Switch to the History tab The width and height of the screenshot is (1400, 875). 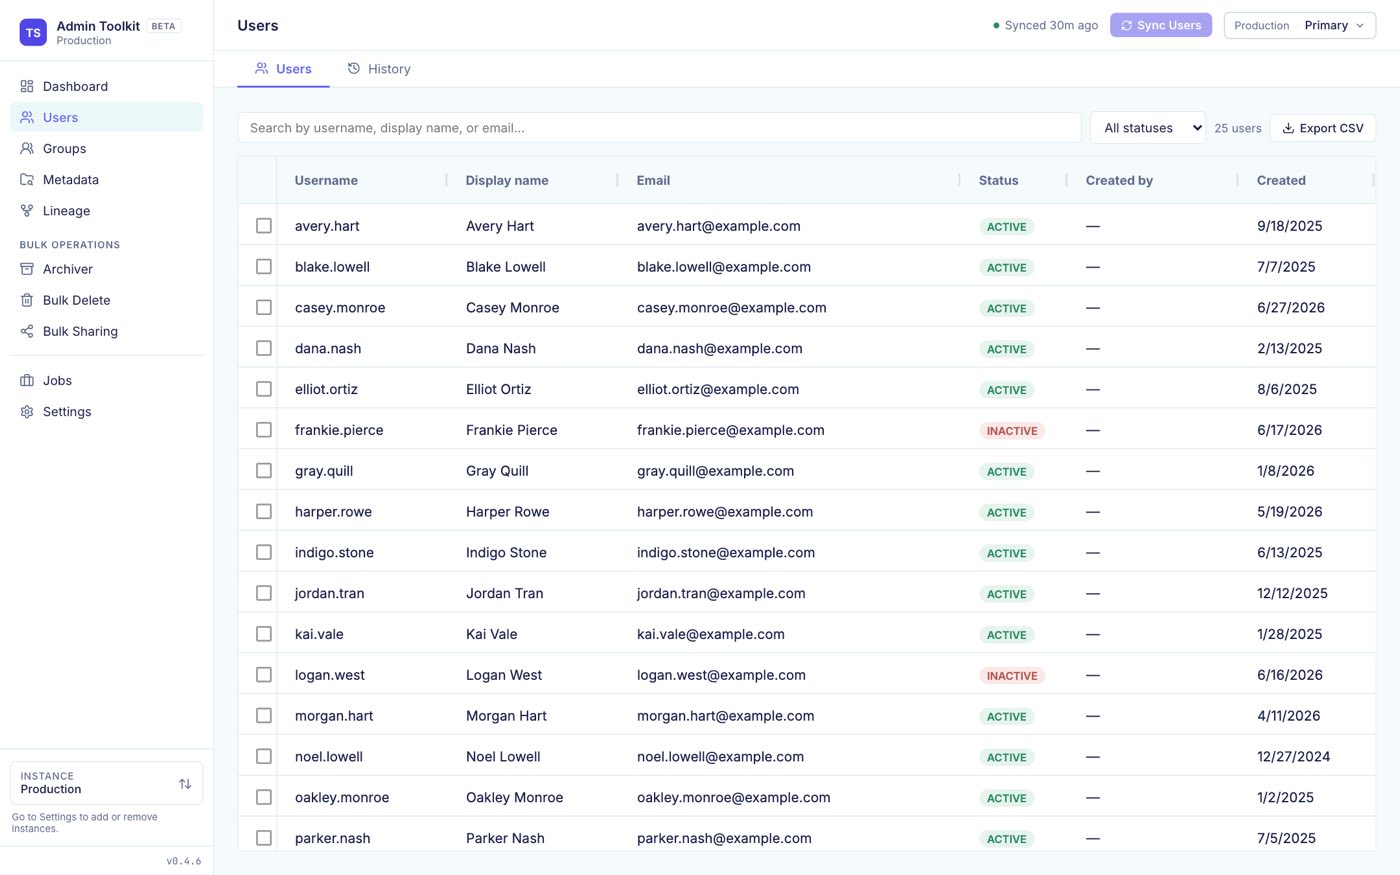coord(379,69)
